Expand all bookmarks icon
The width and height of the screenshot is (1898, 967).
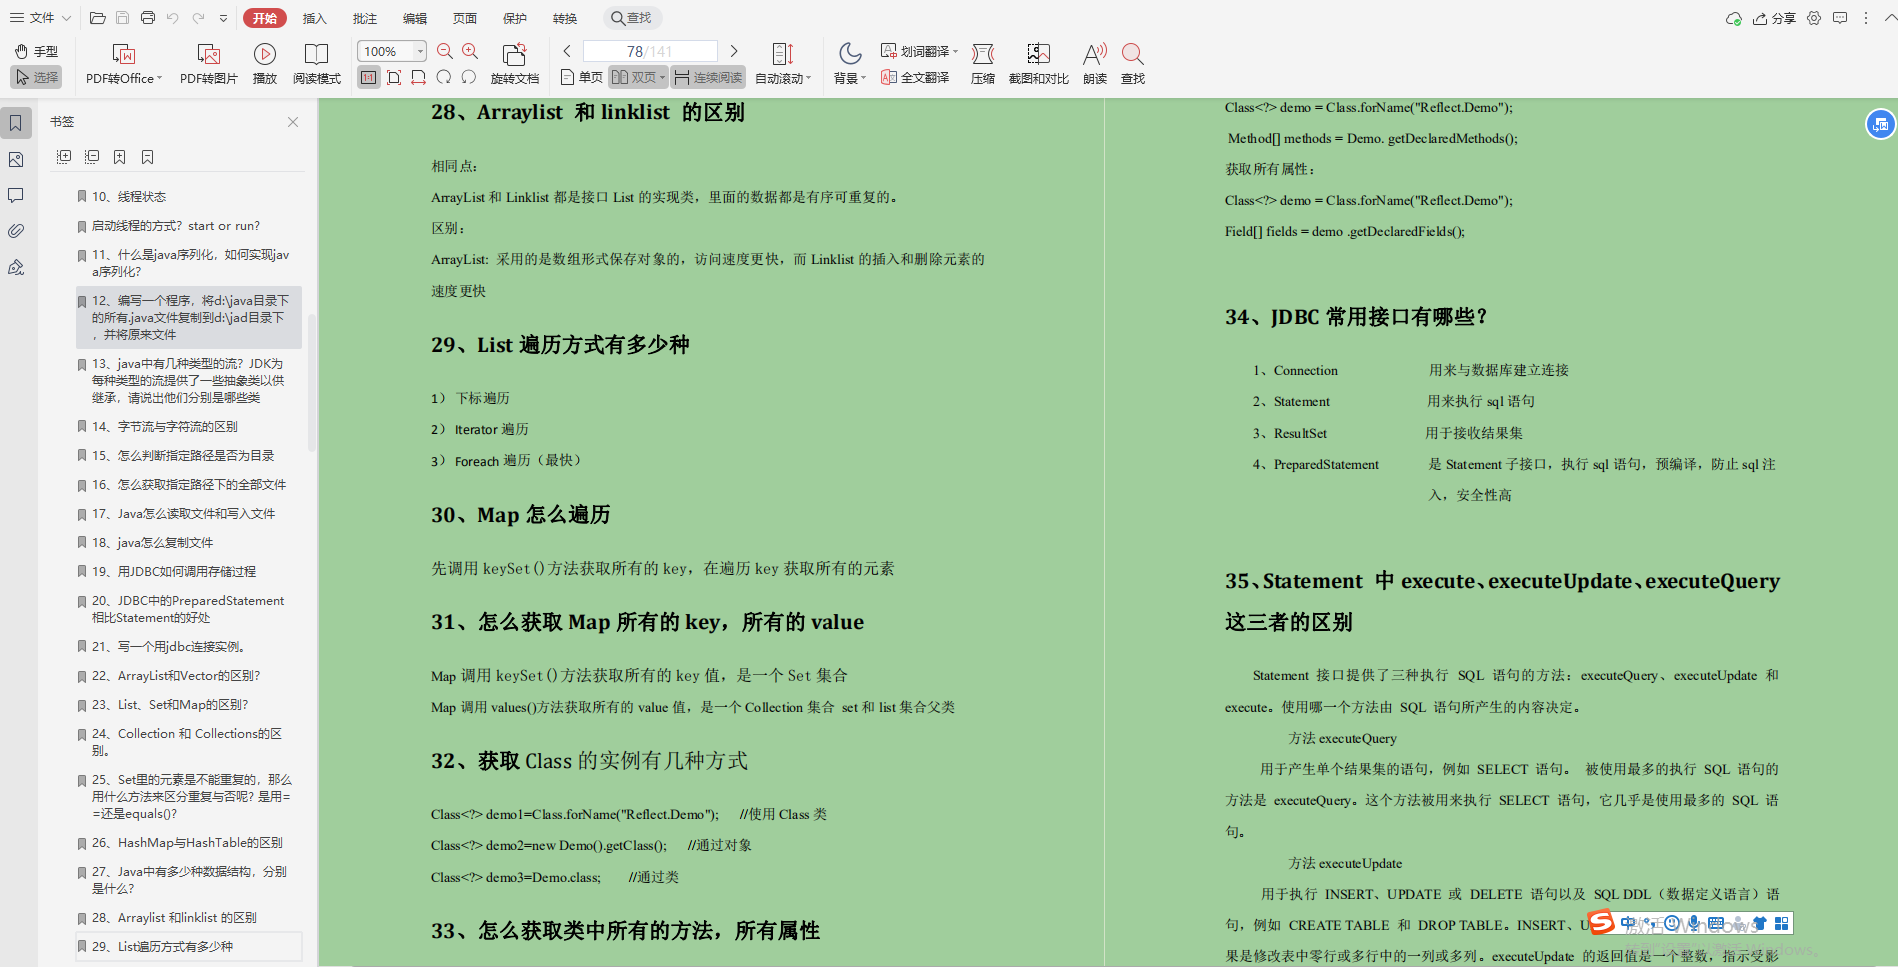64,157
